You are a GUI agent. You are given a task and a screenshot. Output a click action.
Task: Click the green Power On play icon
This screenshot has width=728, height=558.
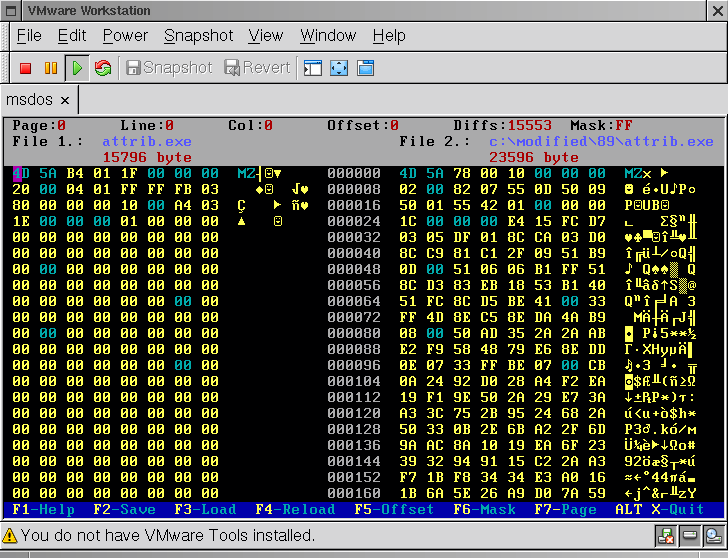click(77, 68)
